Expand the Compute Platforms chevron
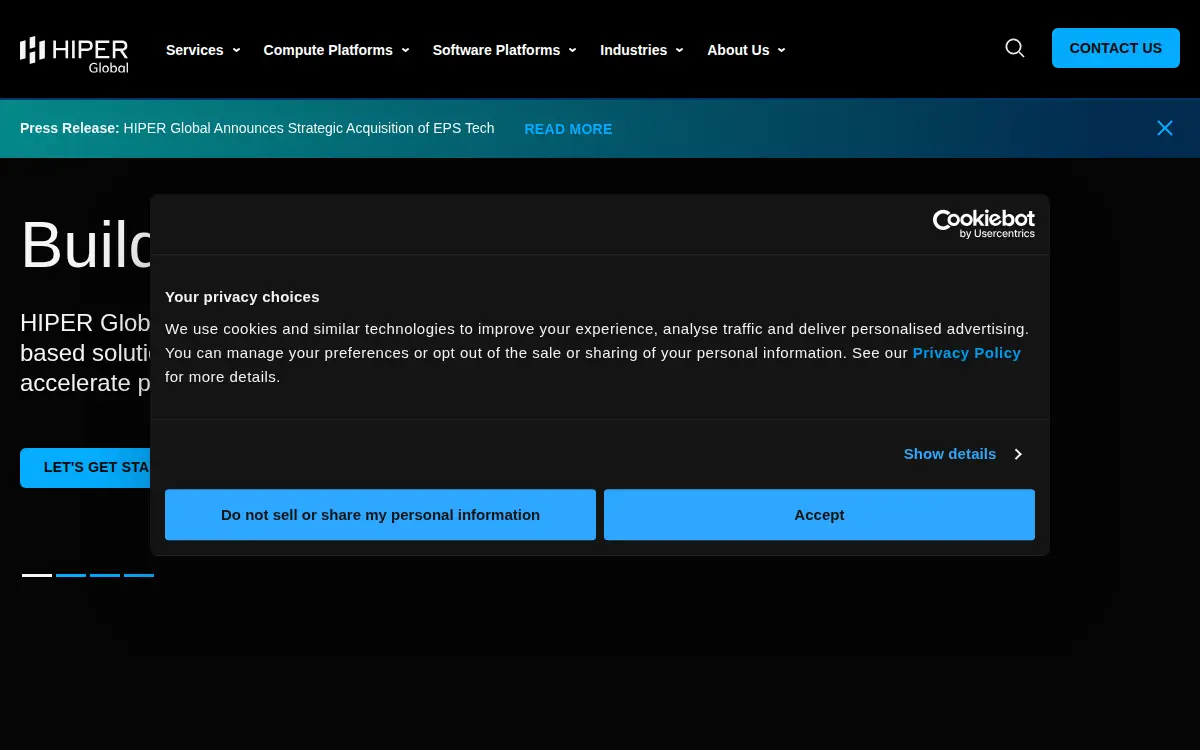The height and width of the screenshot is (750, 1200). [405, 50]
